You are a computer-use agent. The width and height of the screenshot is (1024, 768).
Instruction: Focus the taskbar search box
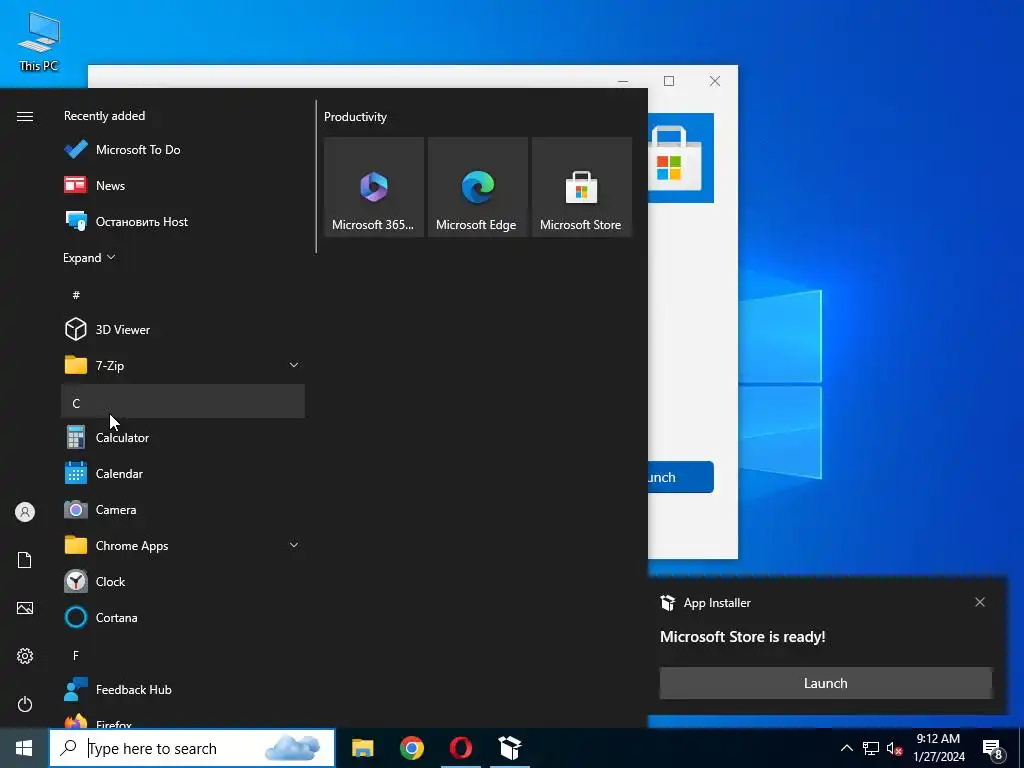pos(192,748)
